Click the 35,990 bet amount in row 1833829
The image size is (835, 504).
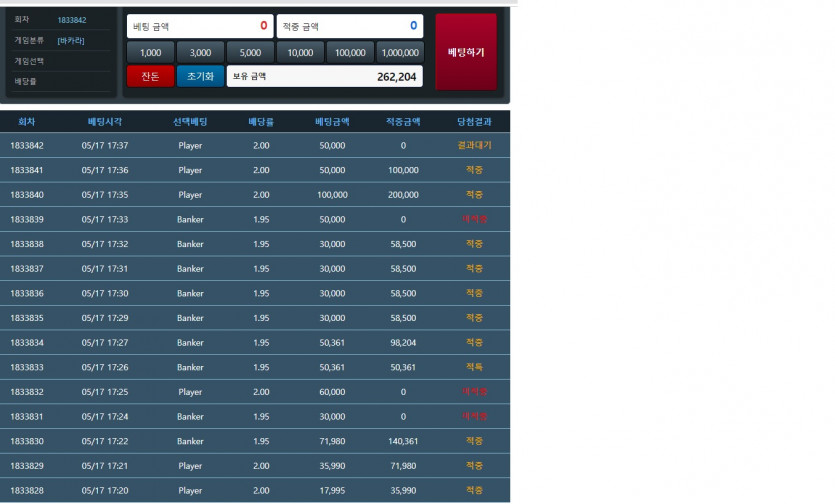tap(332, 466)
